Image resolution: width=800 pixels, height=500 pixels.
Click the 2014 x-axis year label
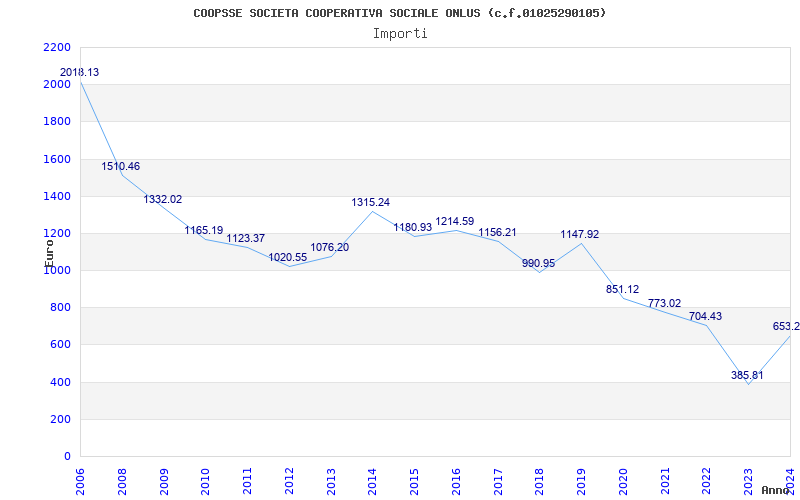click(372, 481)
